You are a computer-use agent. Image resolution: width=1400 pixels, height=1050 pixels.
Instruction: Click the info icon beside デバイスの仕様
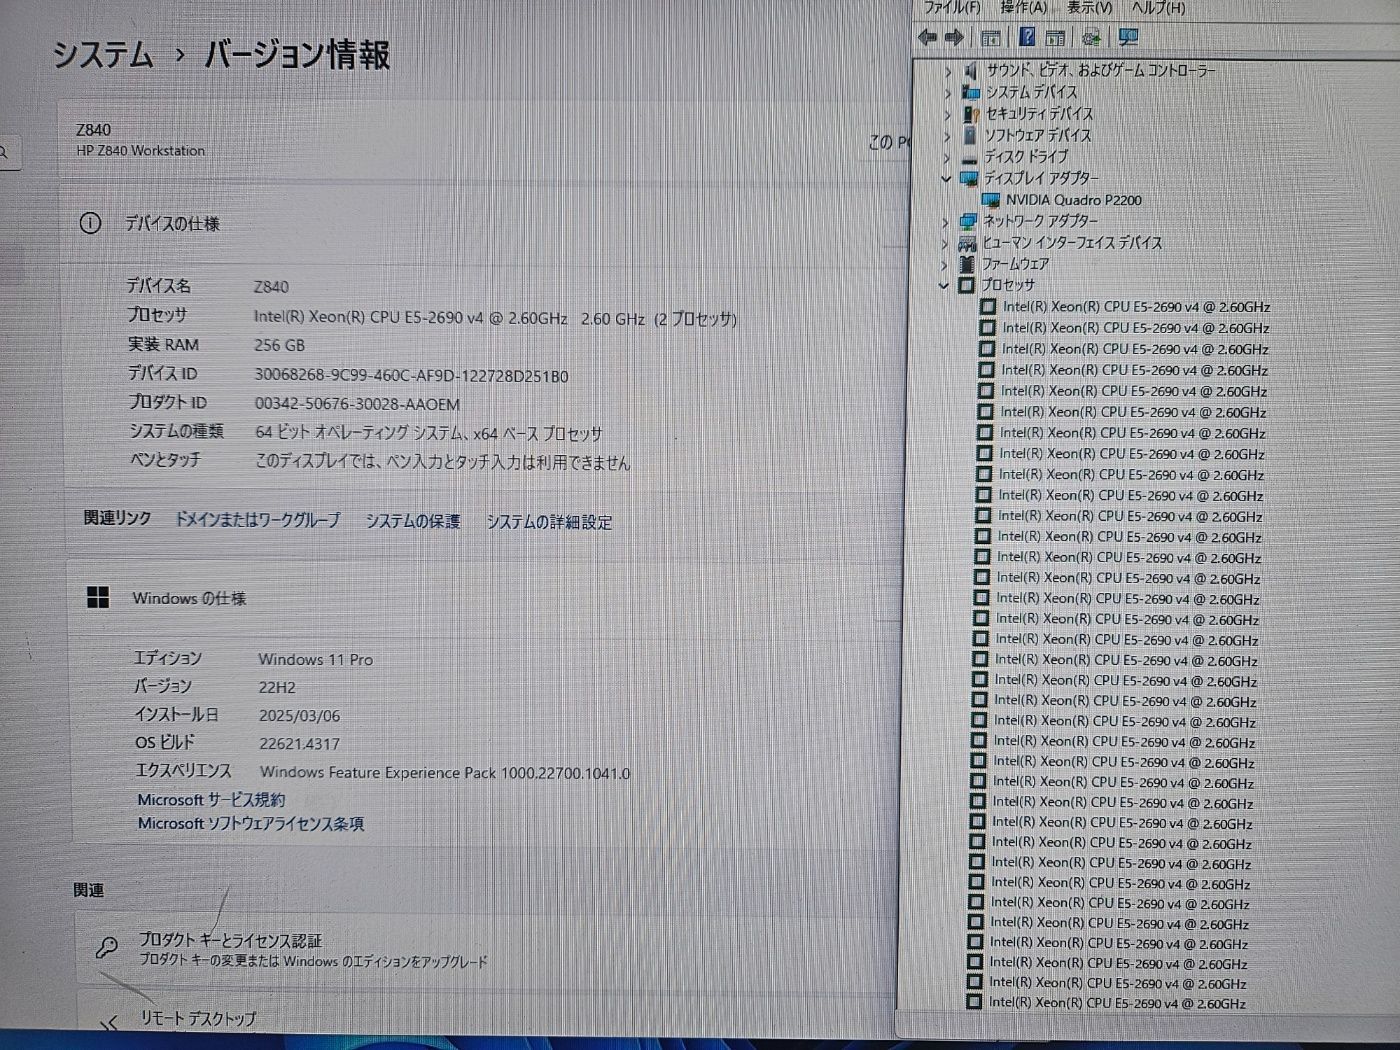coord(90,223)
